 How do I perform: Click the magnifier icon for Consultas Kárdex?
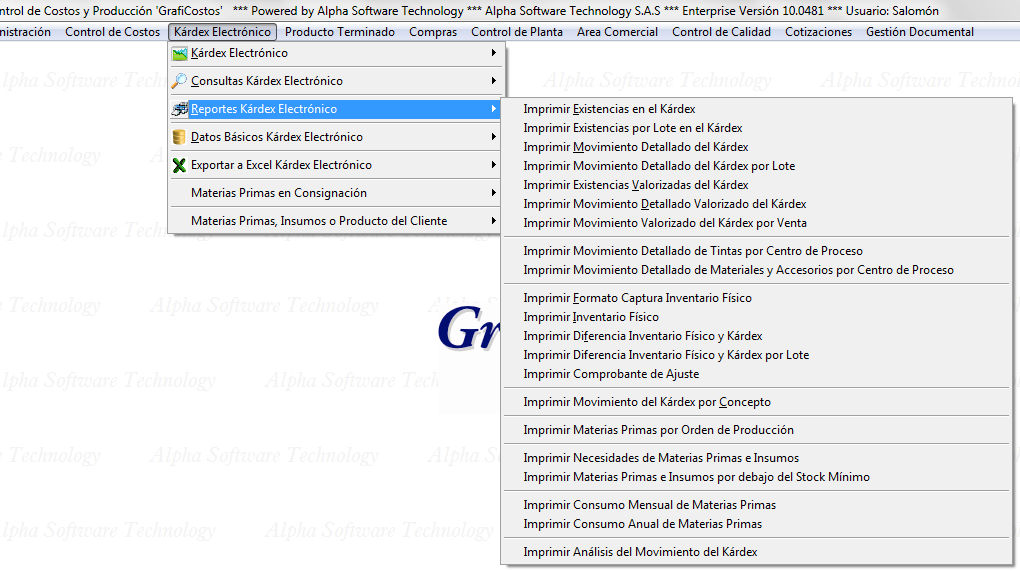180,81
